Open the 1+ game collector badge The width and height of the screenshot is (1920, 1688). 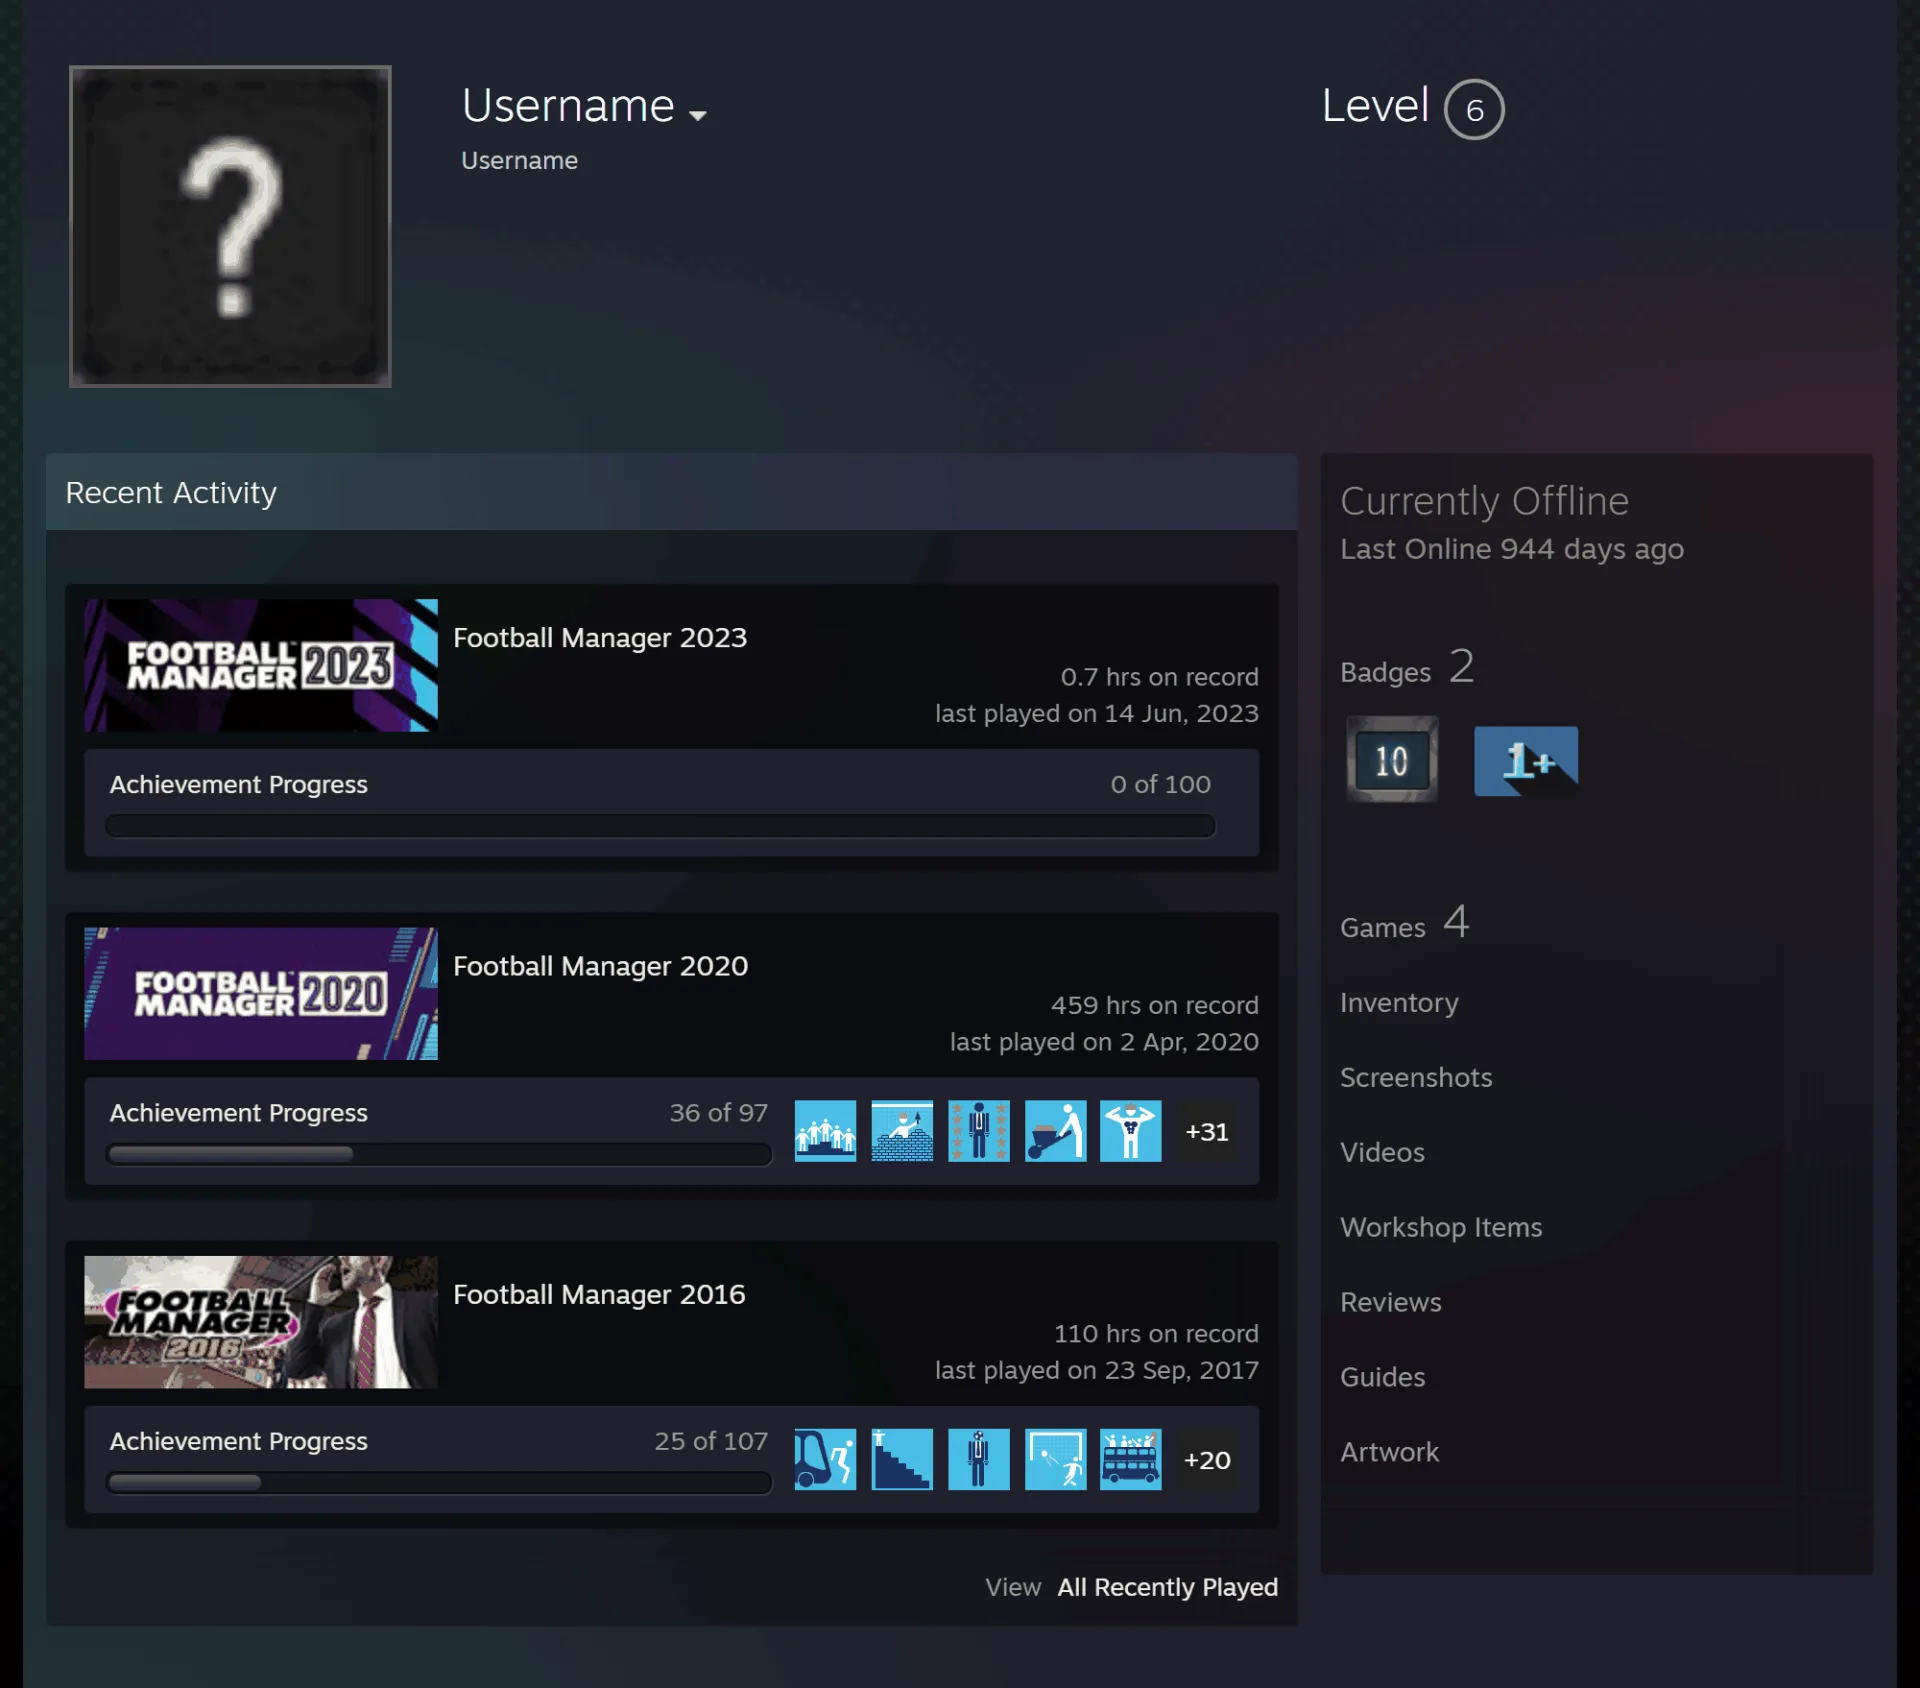coord(1526,761)
